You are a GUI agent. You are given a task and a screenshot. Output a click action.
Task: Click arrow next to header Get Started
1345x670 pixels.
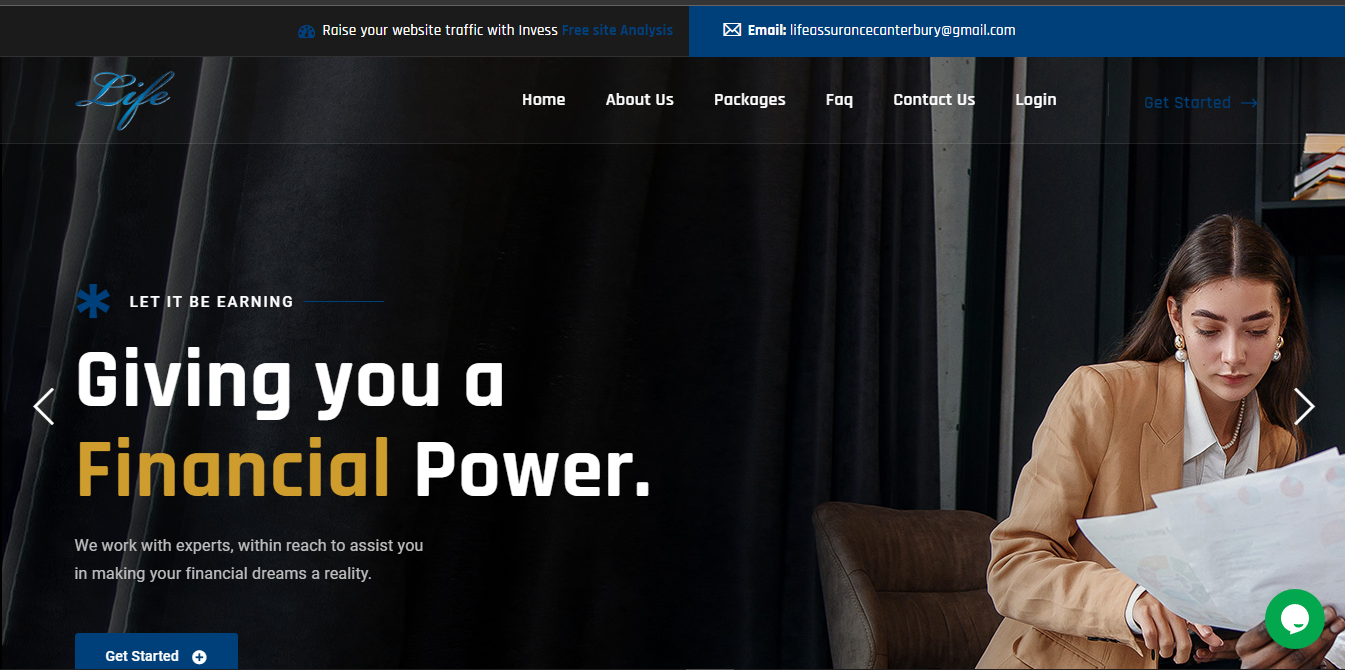click(x=1249, y=102)
